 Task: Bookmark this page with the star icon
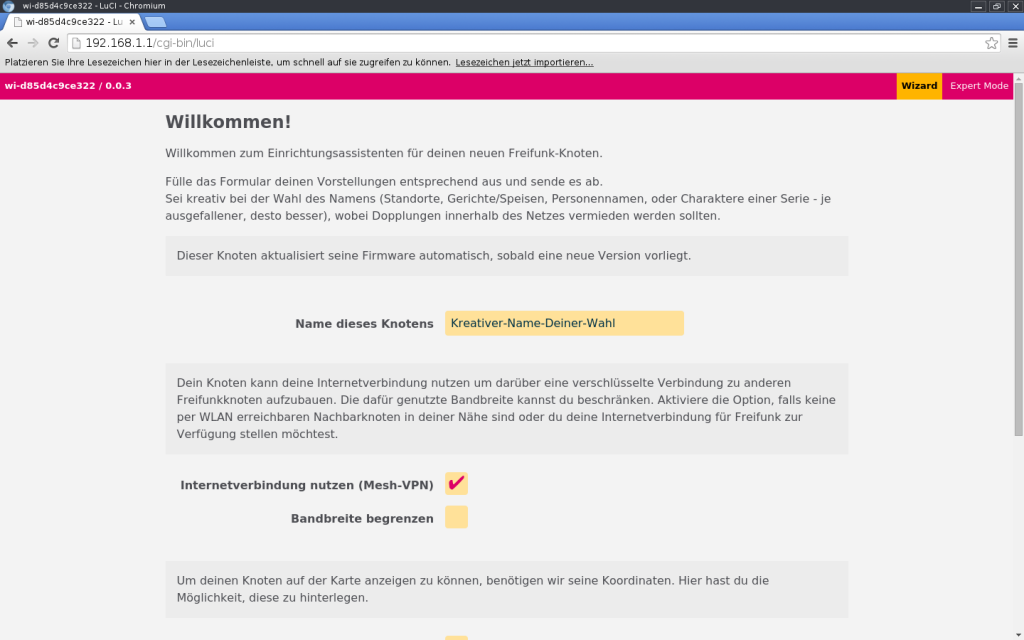pos(991,43)
